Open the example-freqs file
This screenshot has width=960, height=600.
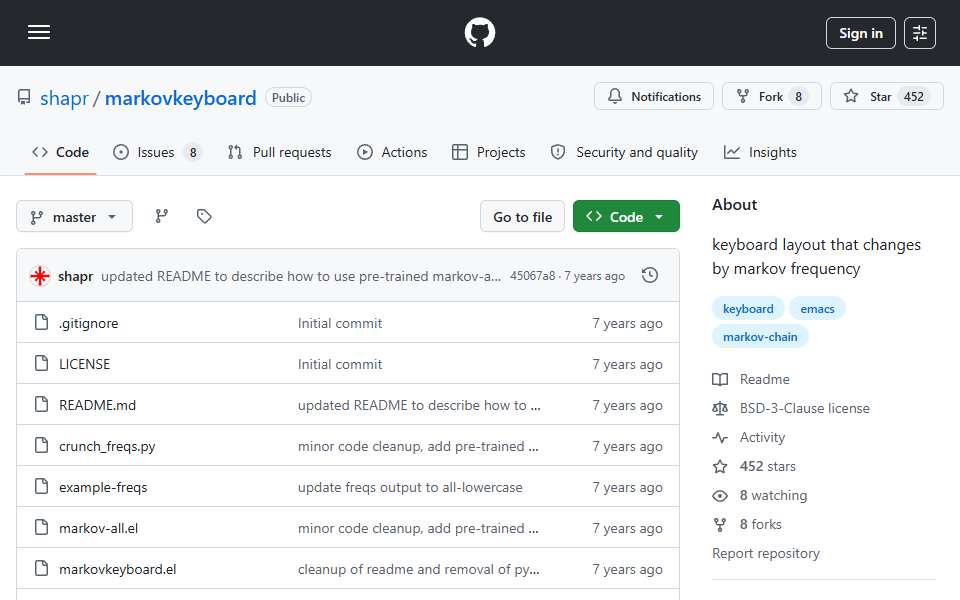(x=103, y=487)
